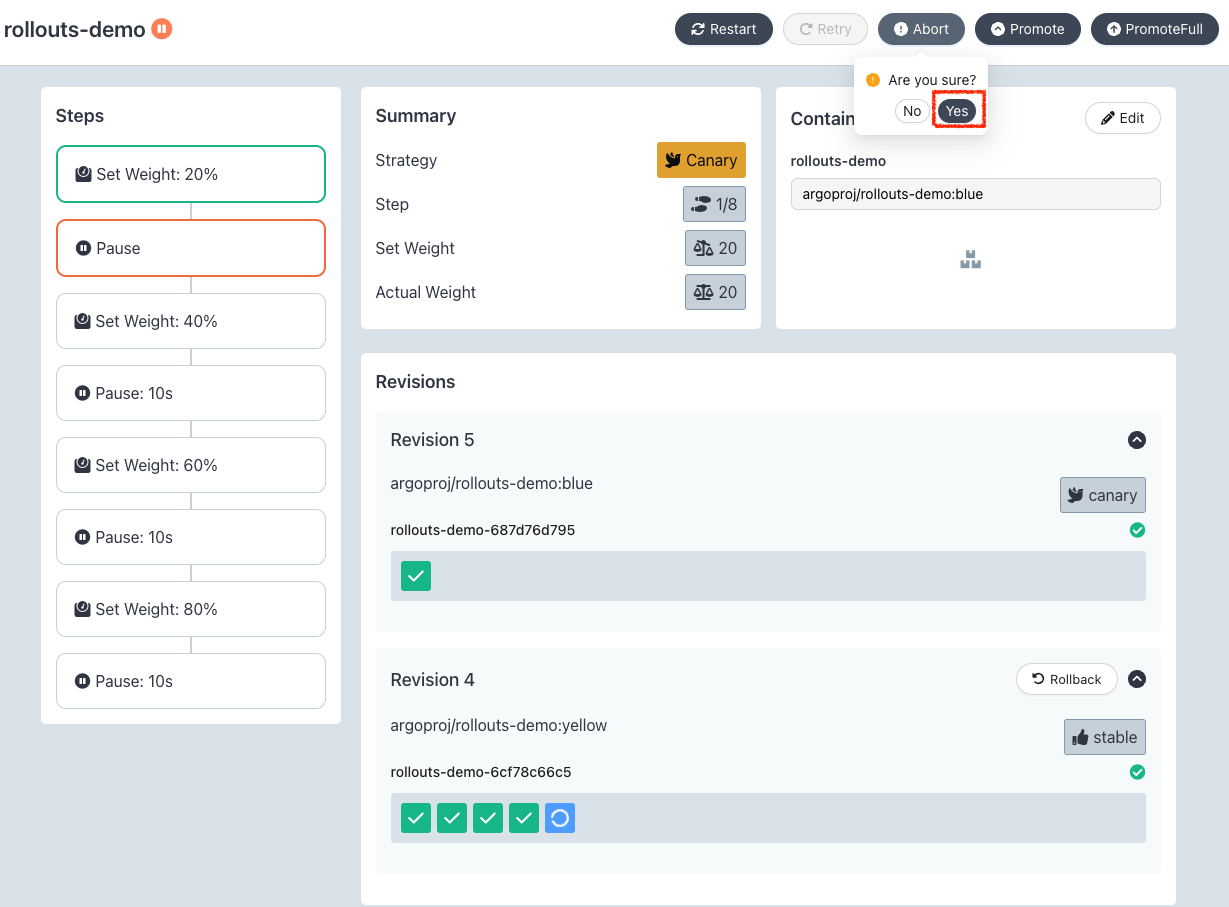The width and height of the screenshot is (1229, 907).
Task: Click the Canary strategy badge
Action: click(x=701, y=160)
